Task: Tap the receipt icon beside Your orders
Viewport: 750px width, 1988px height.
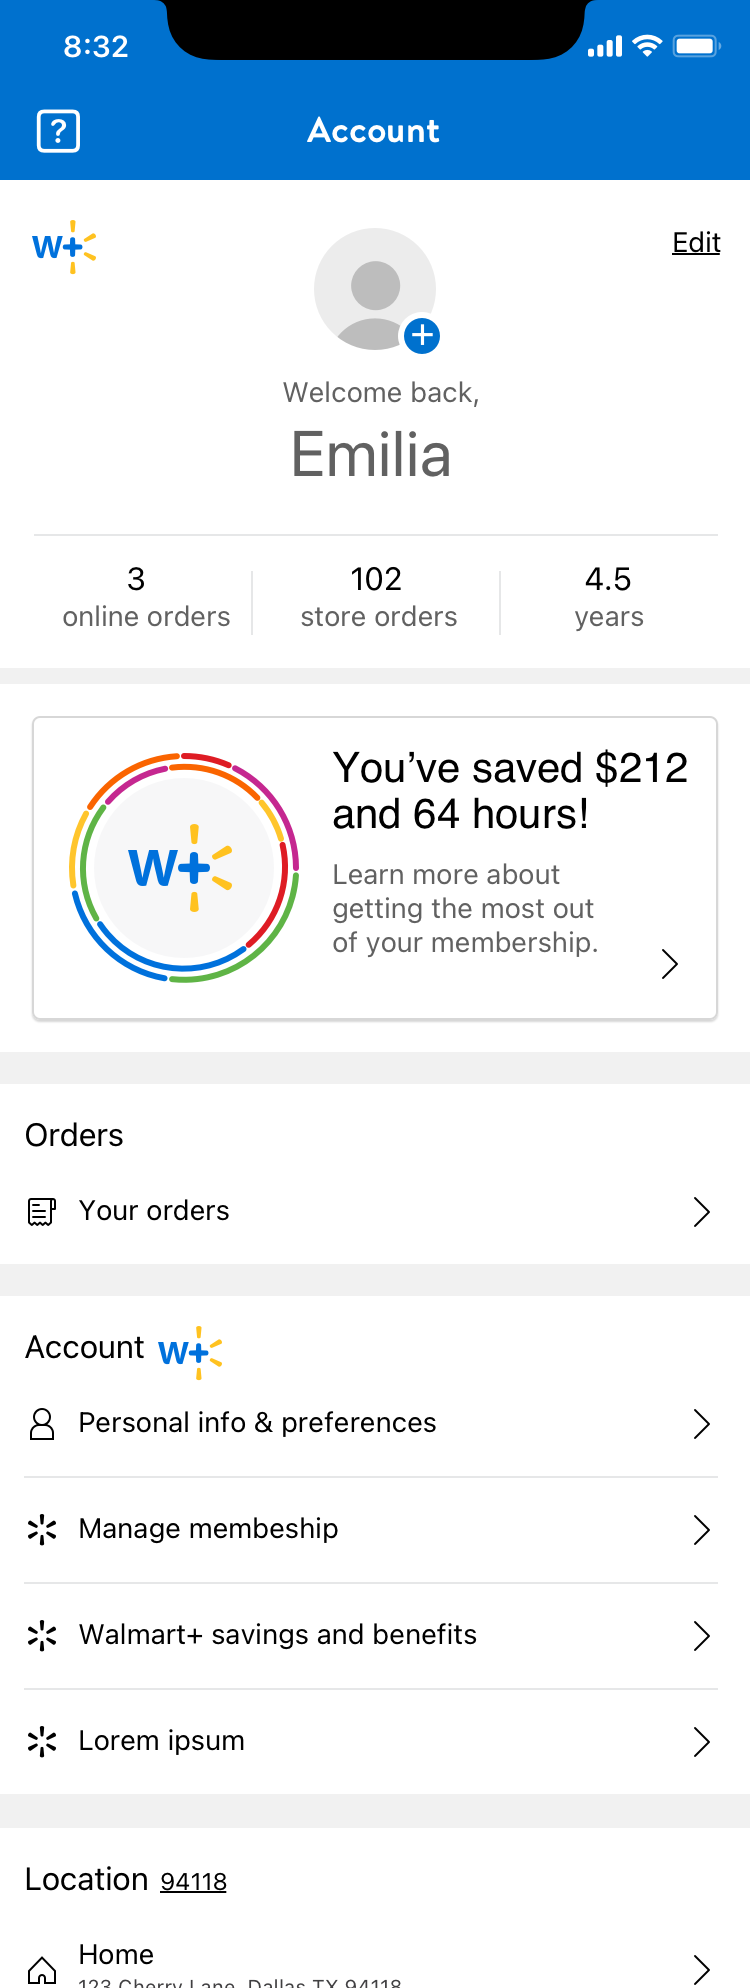Action: (x=41, y=1212)
